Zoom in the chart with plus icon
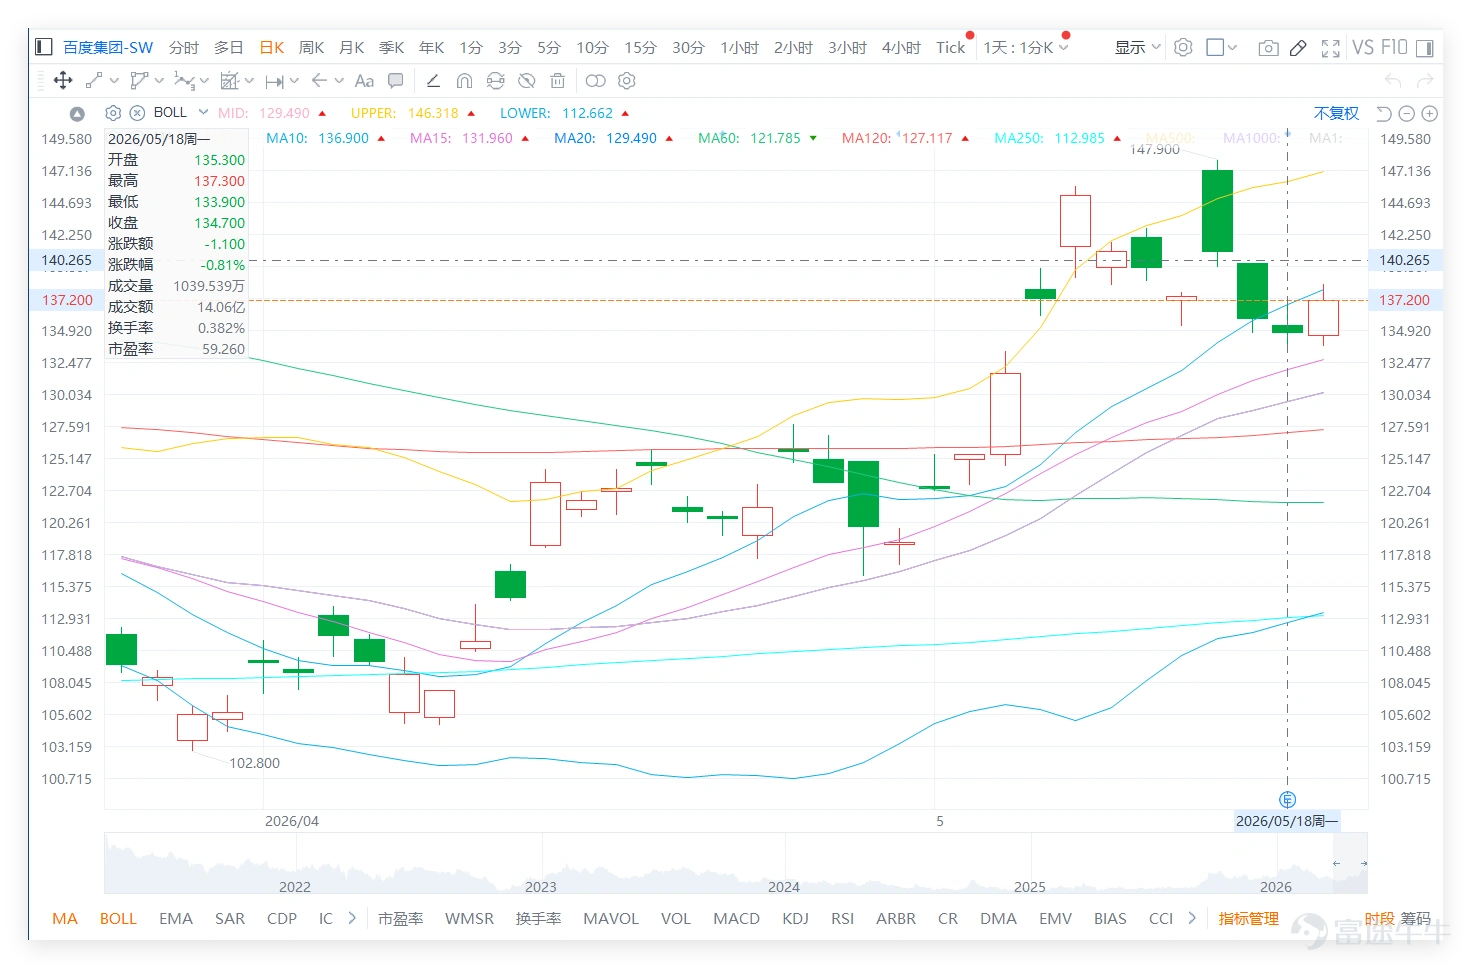Viewport: 1471px width, 968px height. coord(1430,114)
